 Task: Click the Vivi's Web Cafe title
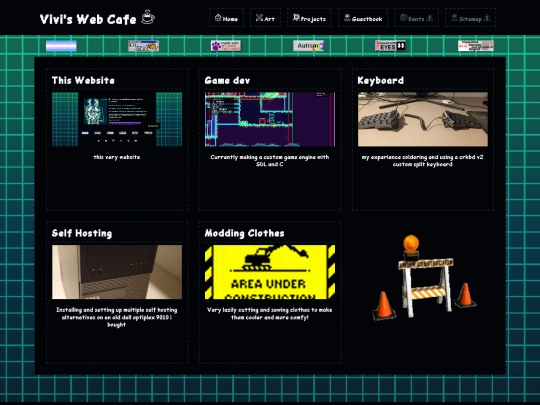point(88,19)
